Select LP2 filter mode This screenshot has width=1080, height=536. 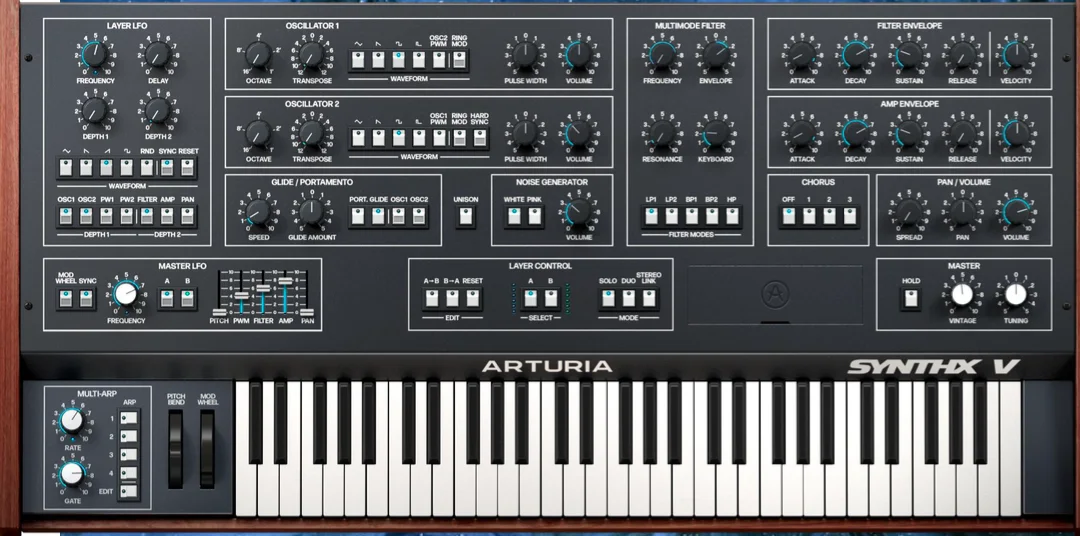tap(672, 216)
